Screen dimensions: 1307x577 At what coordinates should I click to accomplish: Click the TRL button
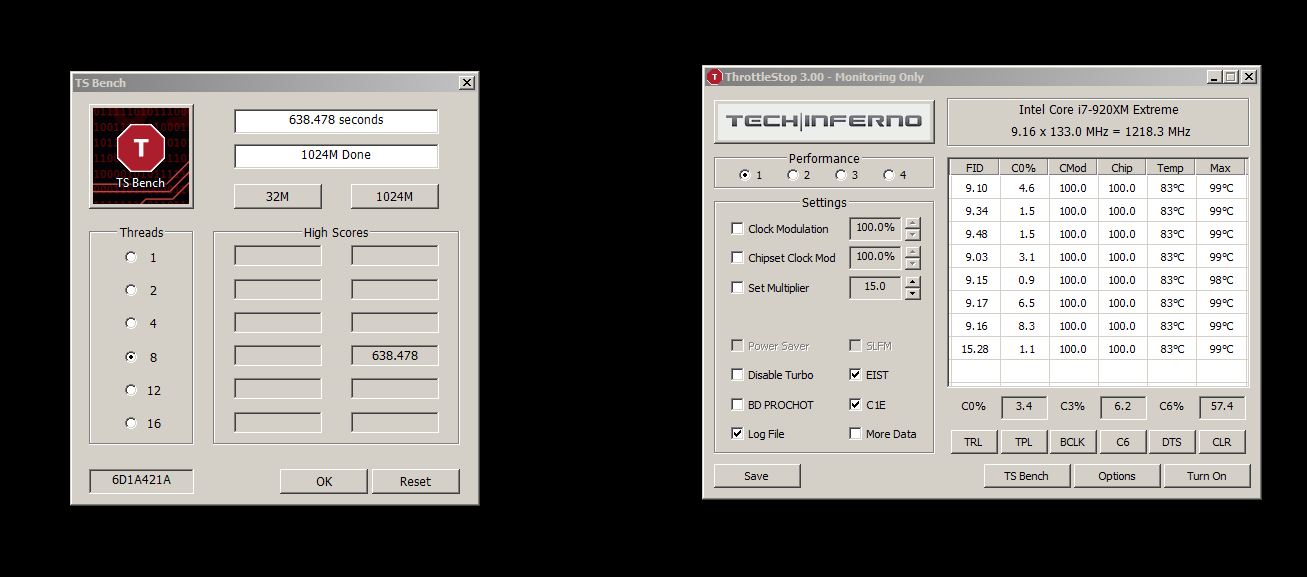point(973,442)
